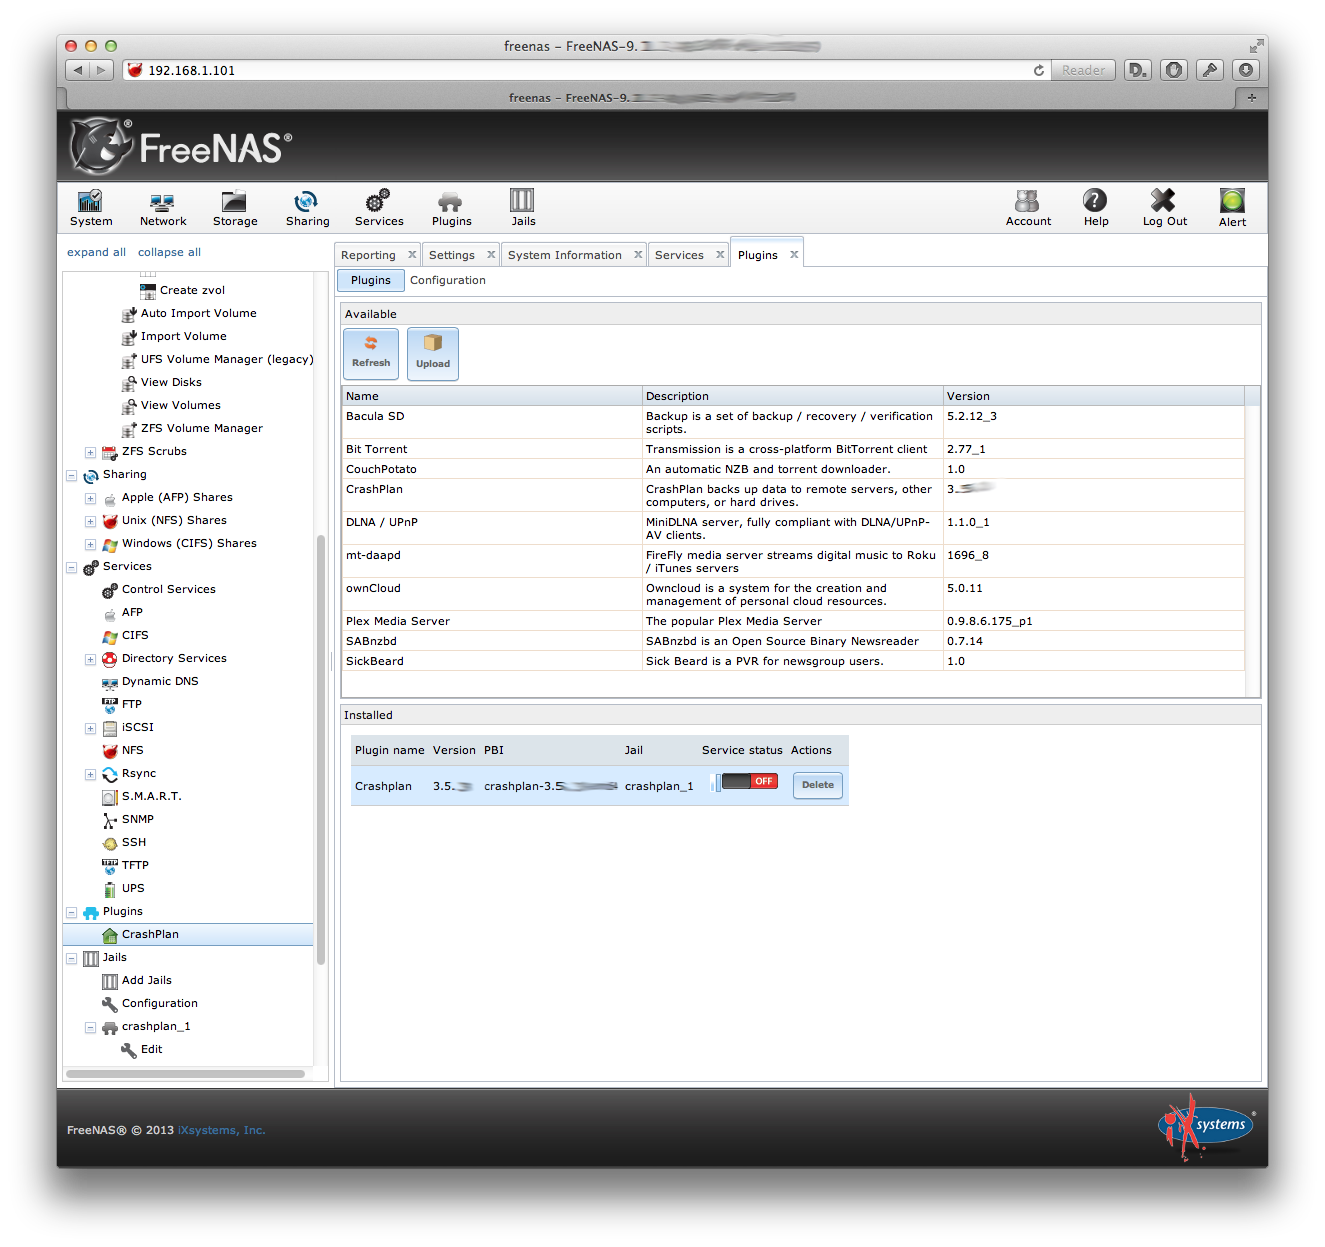Switch to the Reporting tab
The height and width of the screenshot is (1247, 1325).
pyautogui.click(x=368, y=255)
